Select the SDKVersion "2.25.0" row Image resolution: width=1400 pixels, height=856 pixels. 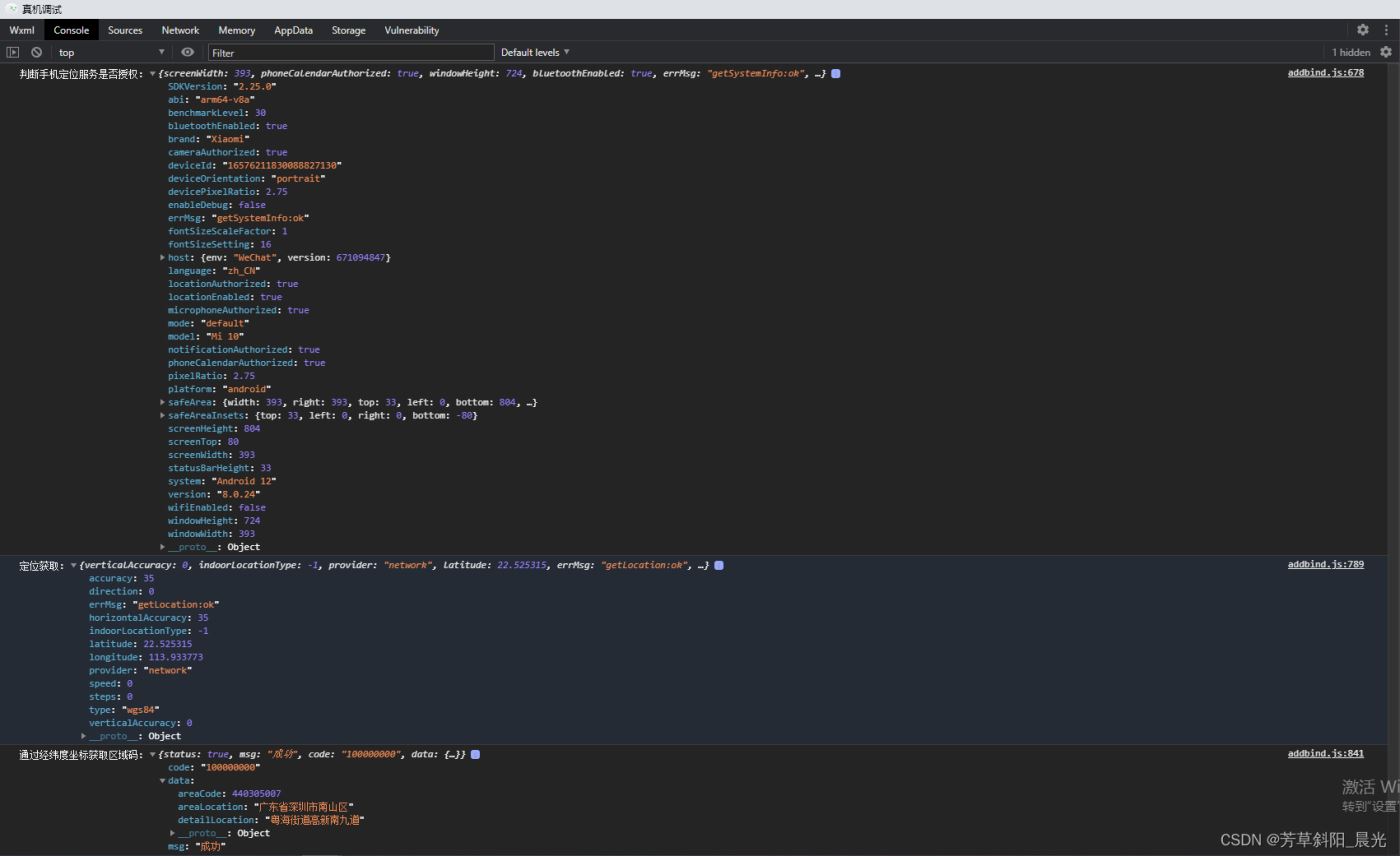click(222, 86)
